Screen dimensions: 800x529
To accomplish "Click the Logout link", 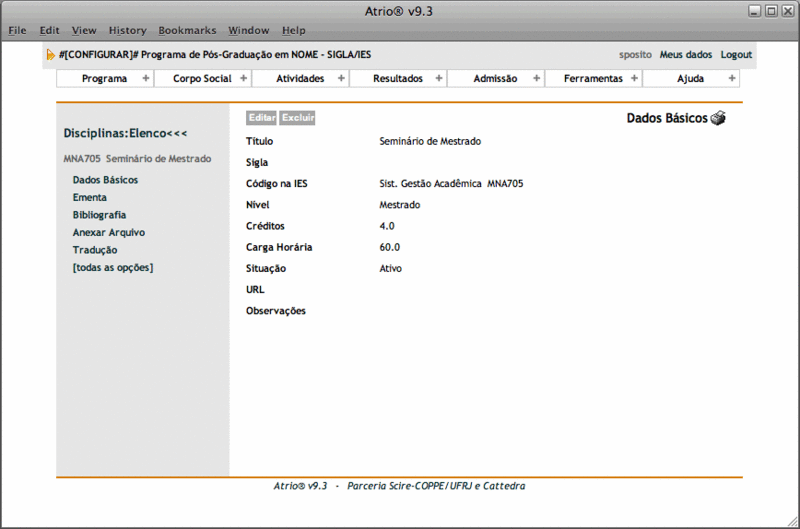I will (x=736, y=55).
